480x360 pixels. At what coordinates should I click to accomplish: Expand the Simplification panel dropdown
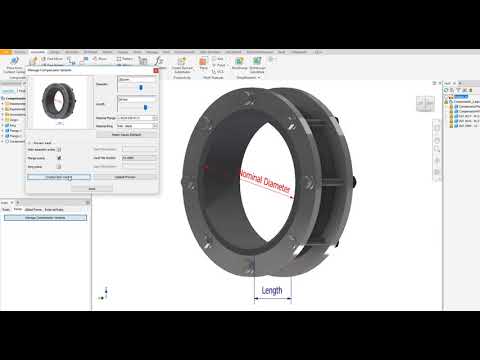pos(259,78)
